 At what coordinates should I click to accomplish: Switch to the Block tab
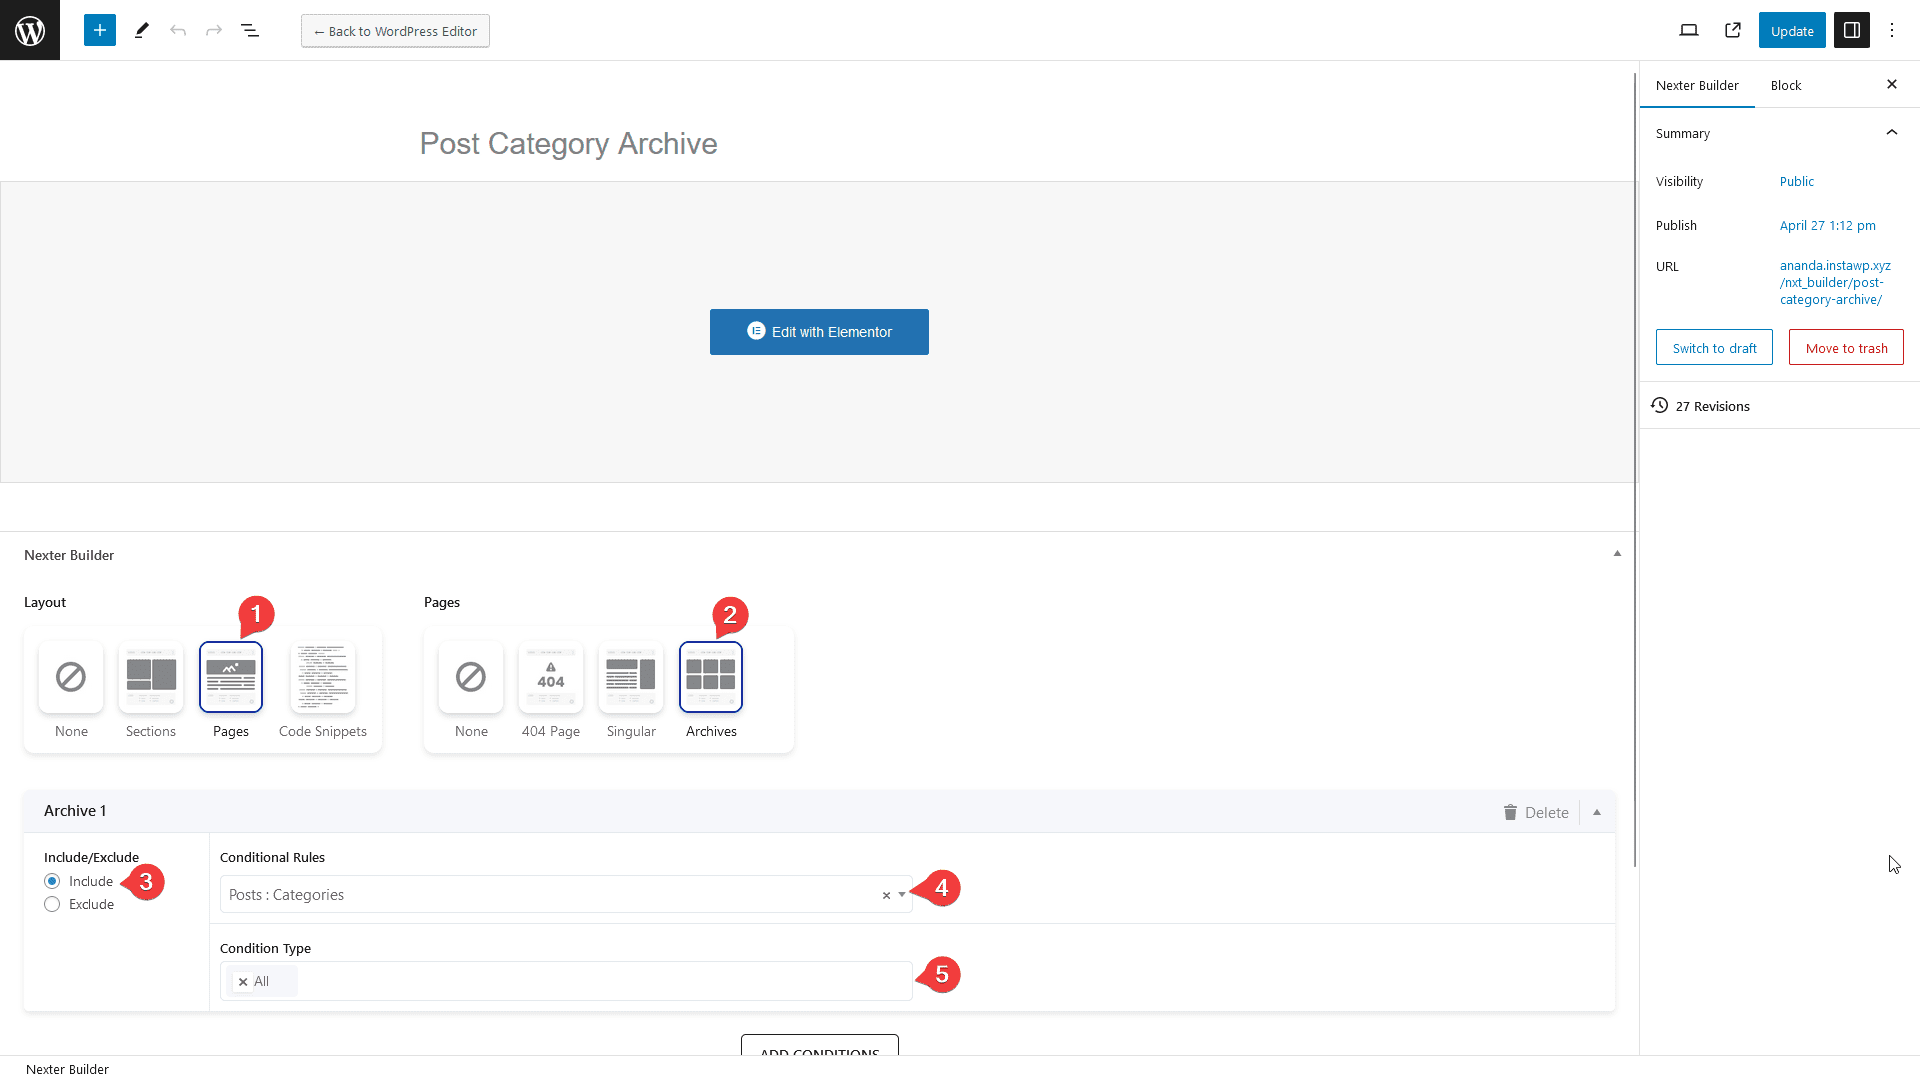click(x=1786, y=85)
